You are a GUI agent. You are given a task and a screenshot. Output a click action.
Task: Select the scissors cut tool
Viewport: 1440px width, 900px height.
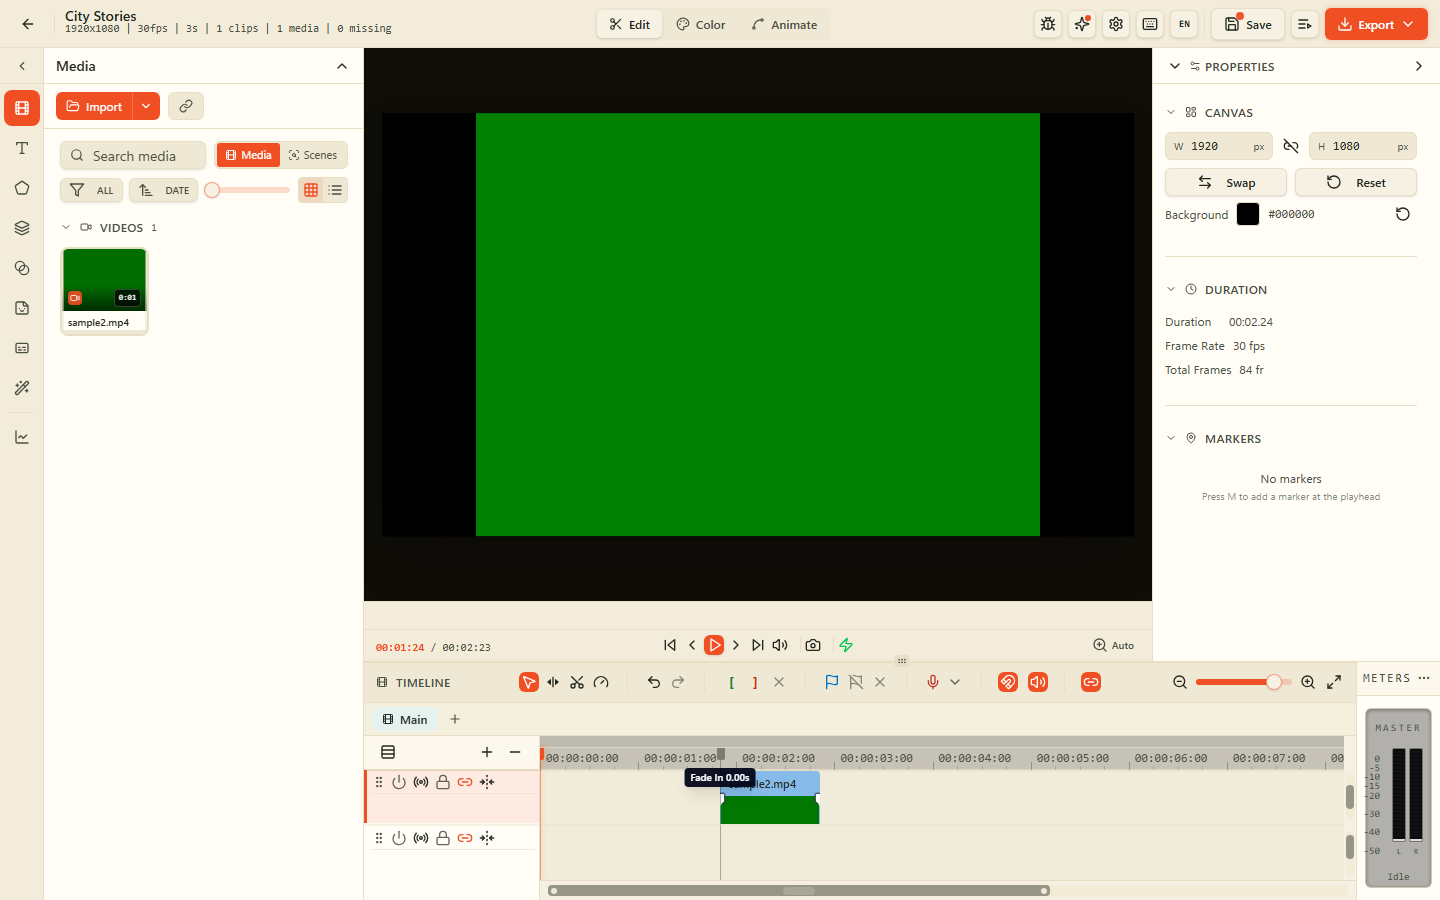coord(577,682)
